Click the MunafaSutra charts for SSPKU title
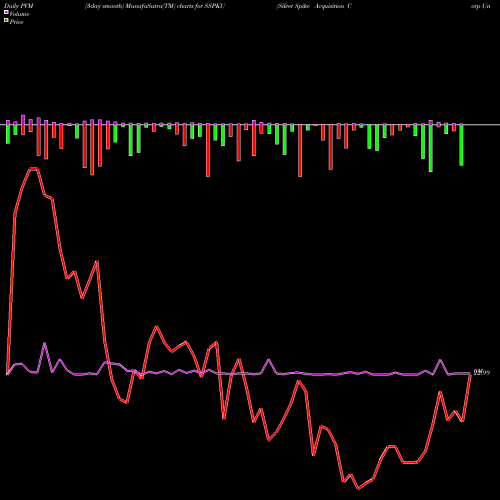Screen dimensions: 500x500 155,6
